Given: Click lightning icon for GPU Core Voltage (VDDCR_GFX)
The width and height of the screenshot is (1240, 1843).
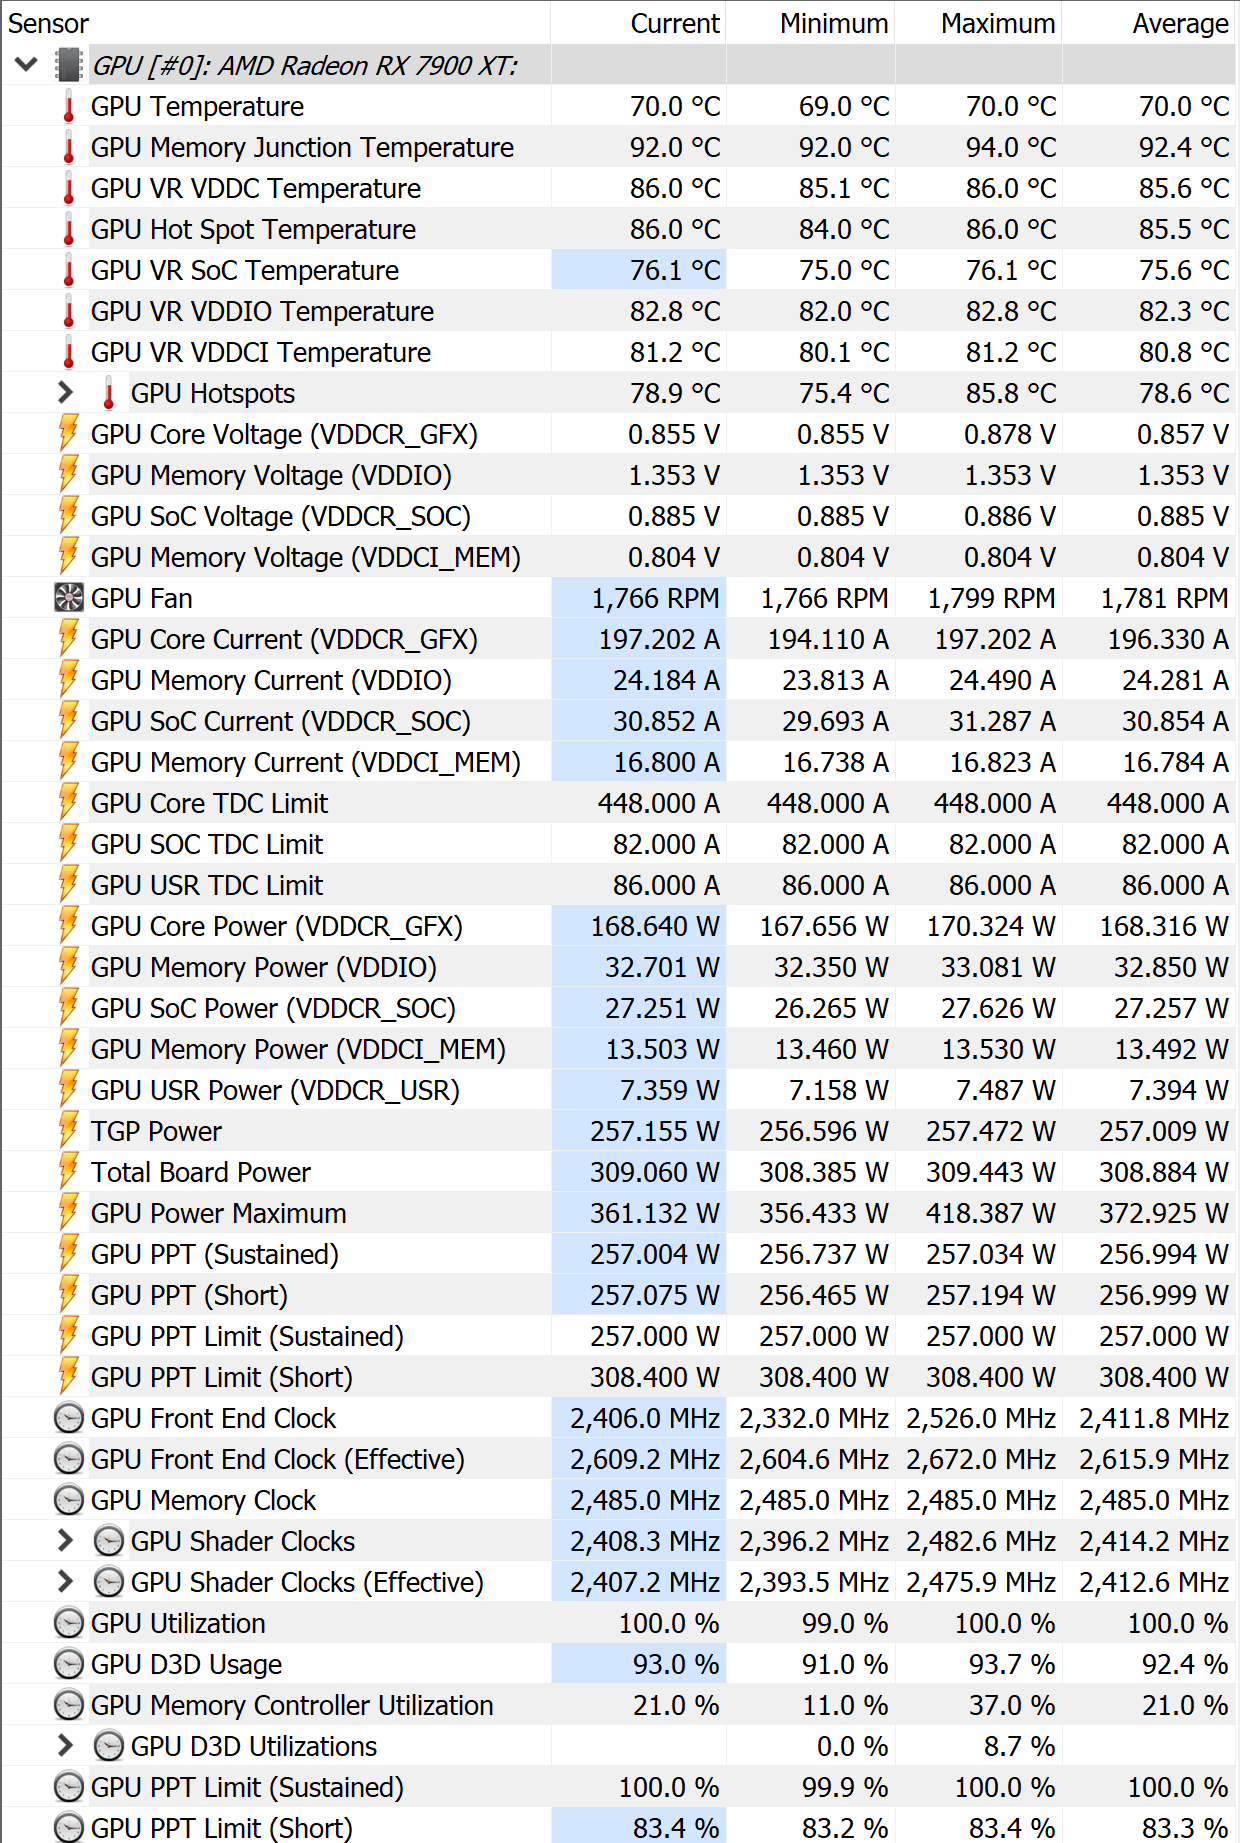Looking at the screenshot, I should pyautogui.click(x=68, y=434).
